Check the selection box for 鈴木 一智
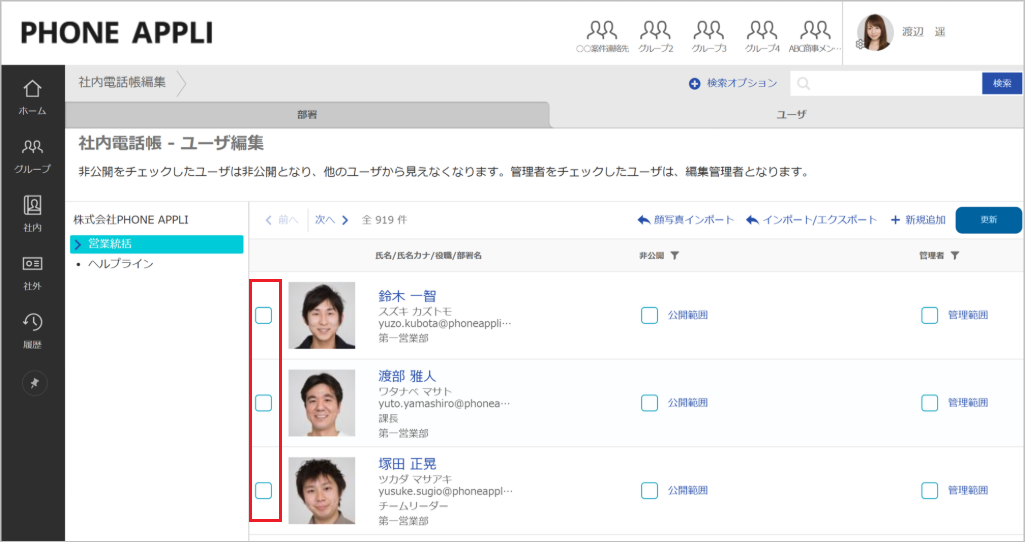1025x542 pixels. coord(263,316)
